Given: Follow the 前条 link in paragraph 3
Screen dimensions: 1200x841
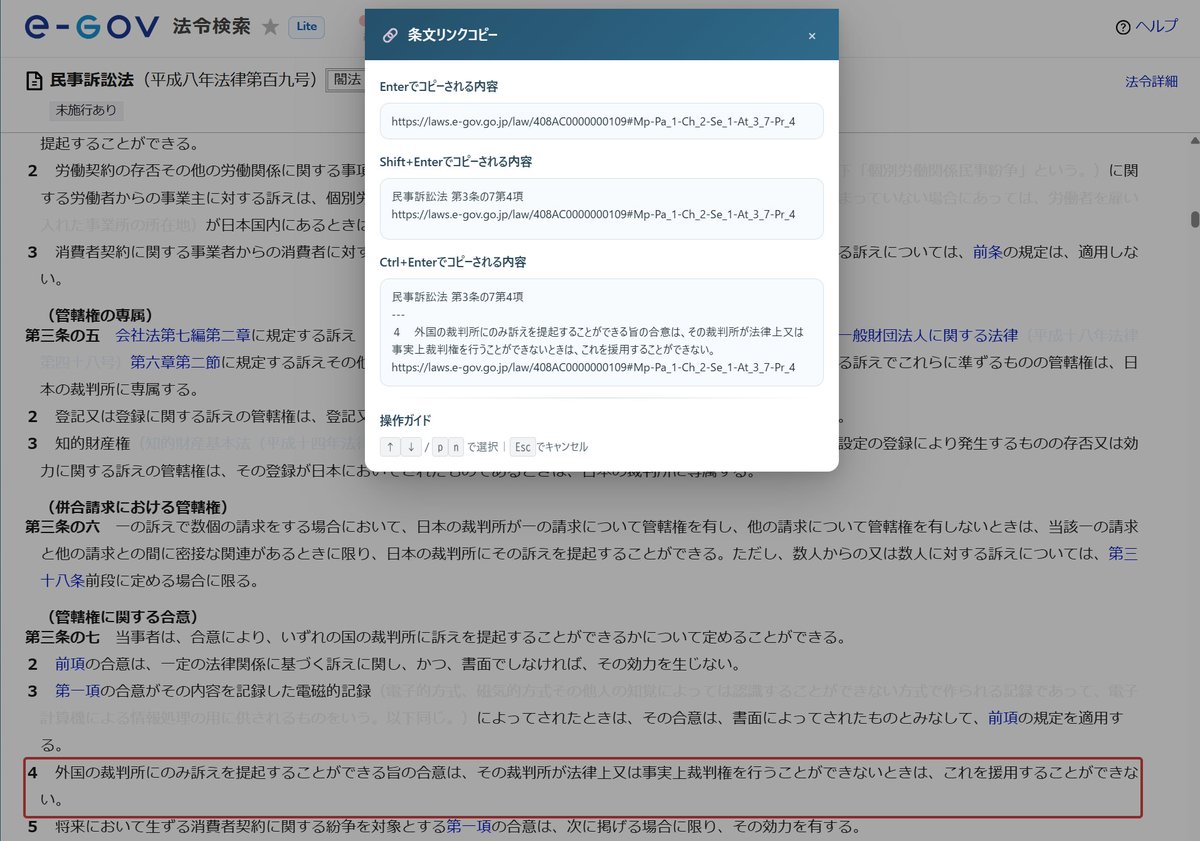Looking at the screenshot, I should pyautogui.click(x=988, y=252).
